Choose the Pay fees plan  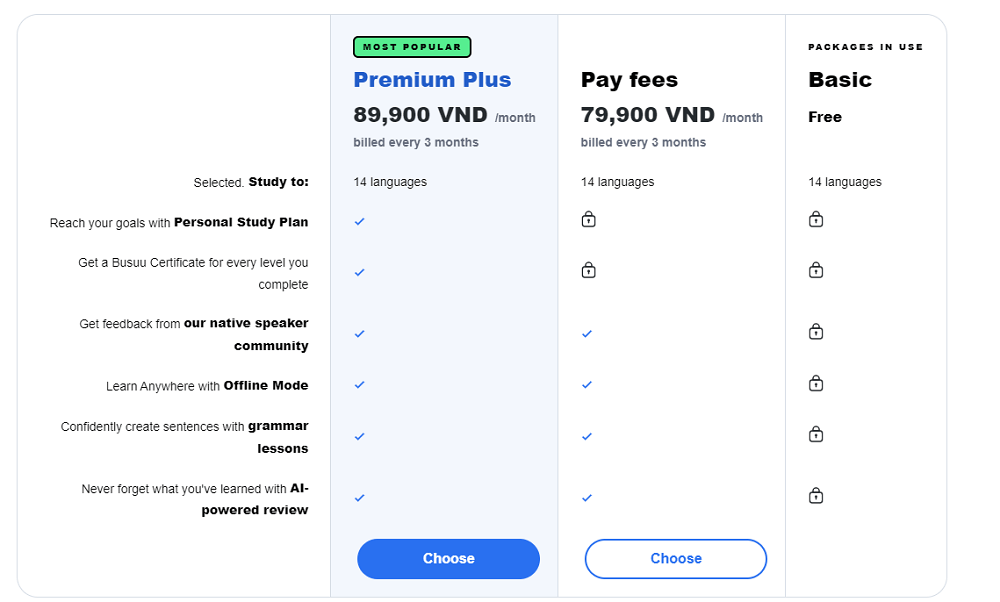pyautogui.click(x=675, y=559)
